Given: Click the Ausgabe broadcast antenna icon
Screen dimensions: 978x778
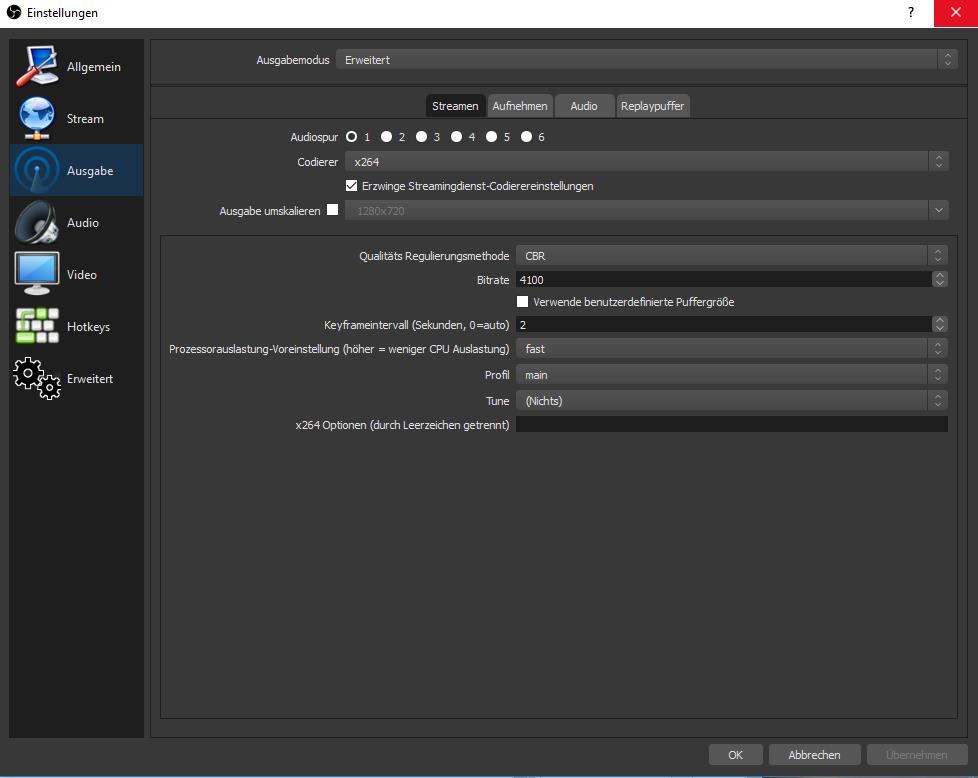Looking at the screenshot, I should pos(37,170).
